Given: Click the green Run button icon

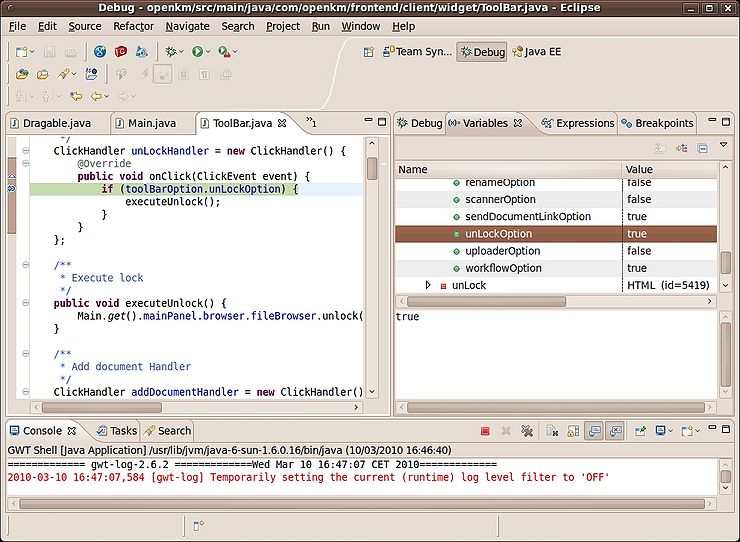Looking at the screenshot, I should pyautogui.click(x=197, y=51).
